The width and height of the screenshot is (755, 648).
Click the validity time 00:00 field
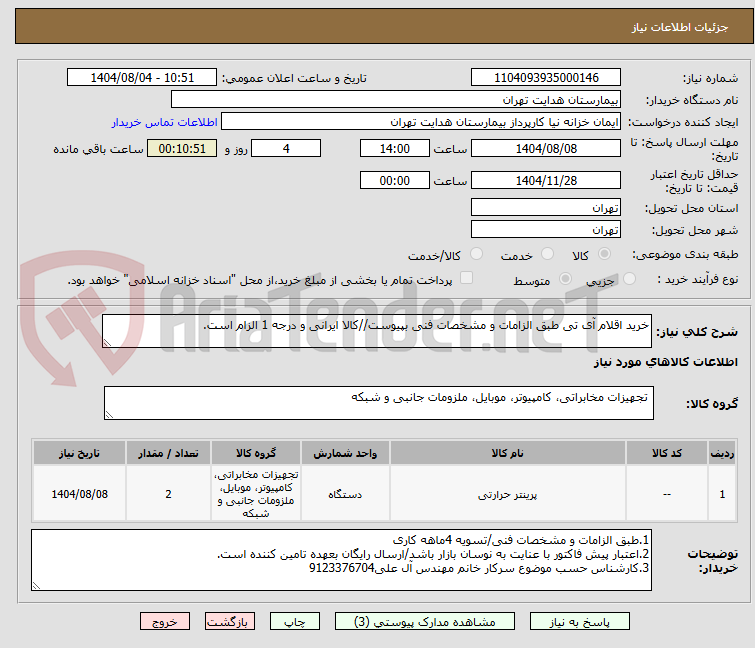395,180
